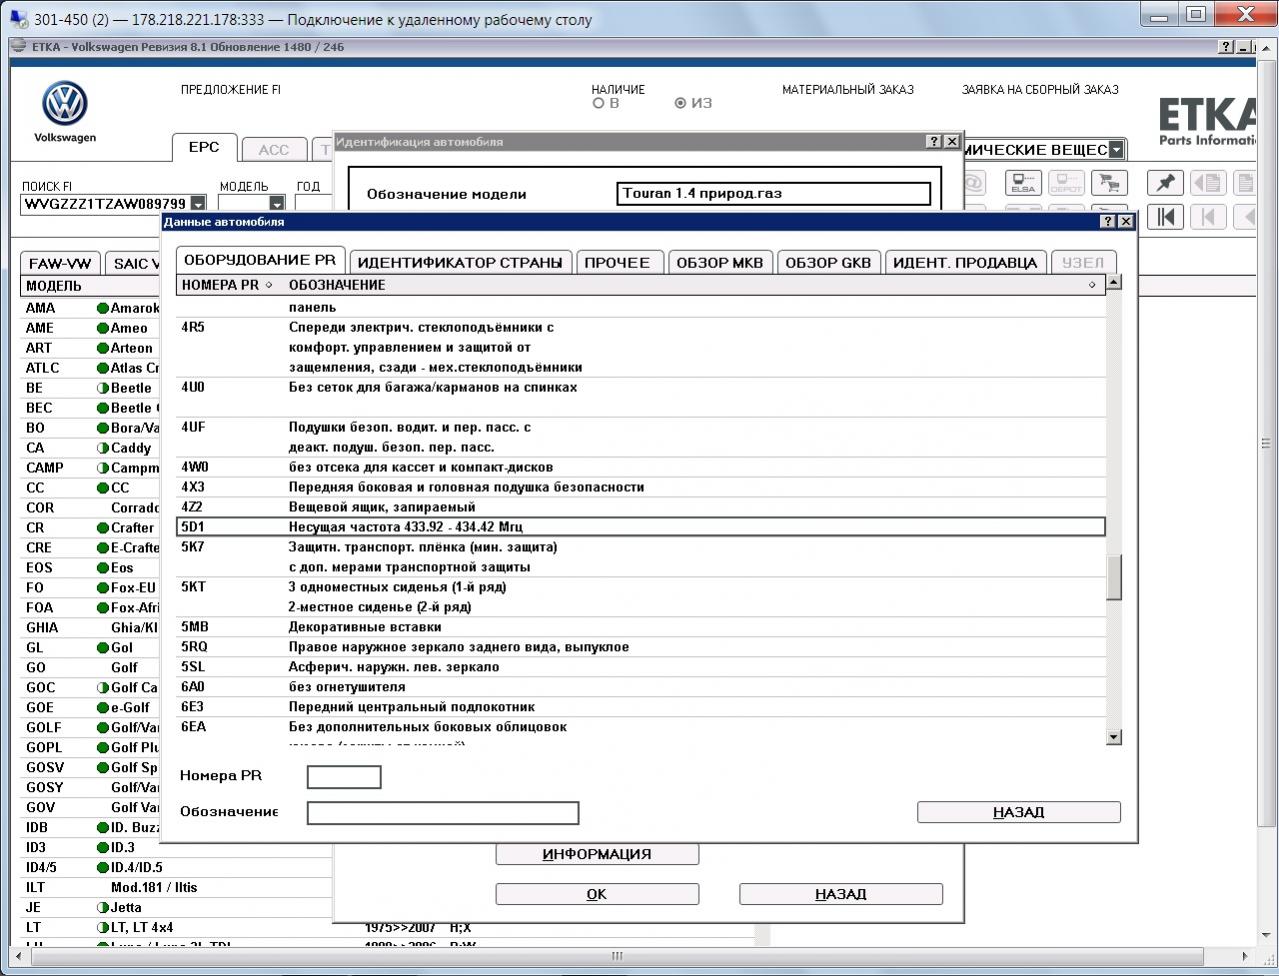Expand the ХИМИЧЕСКИЕ ВЕЩЕСТВА dropdown
Viewport: 1279px width, 976px height.
(x=1116, y=150)
